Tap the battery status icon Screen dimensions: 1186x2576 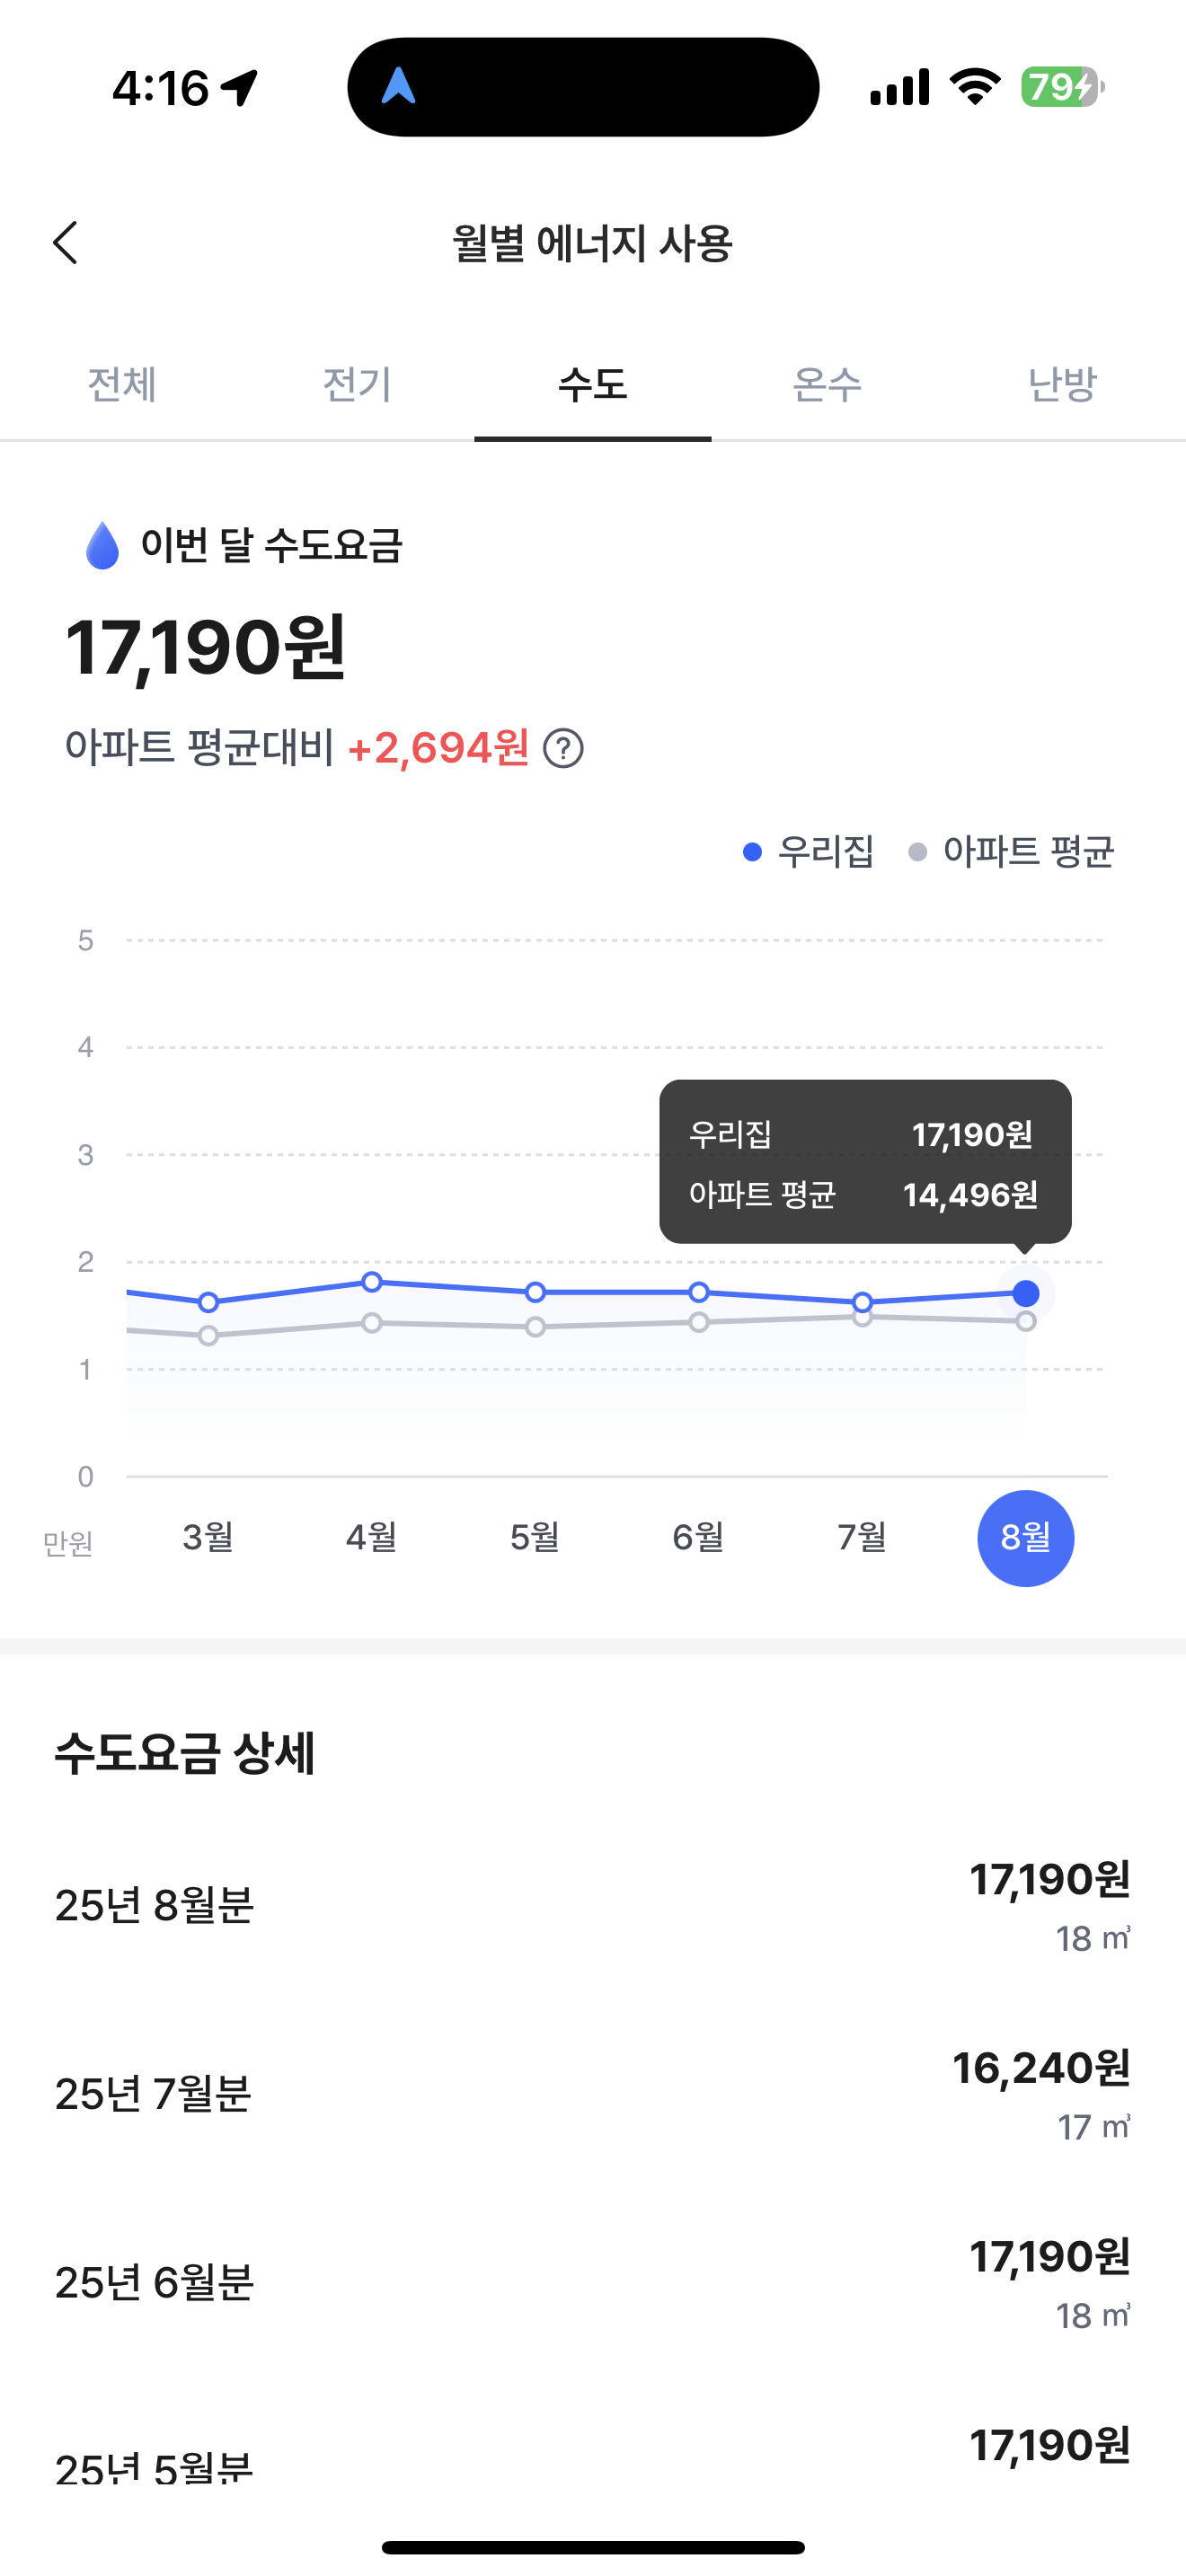click(1061, 87)
